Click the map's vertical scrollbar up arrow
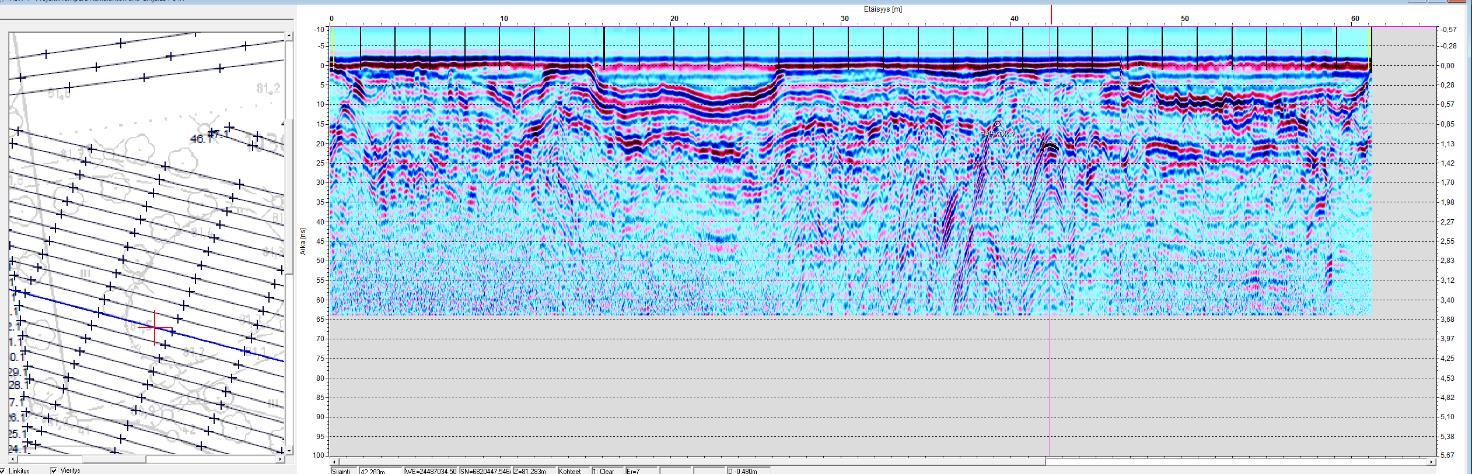1472x474 pixels. point(290,38)
